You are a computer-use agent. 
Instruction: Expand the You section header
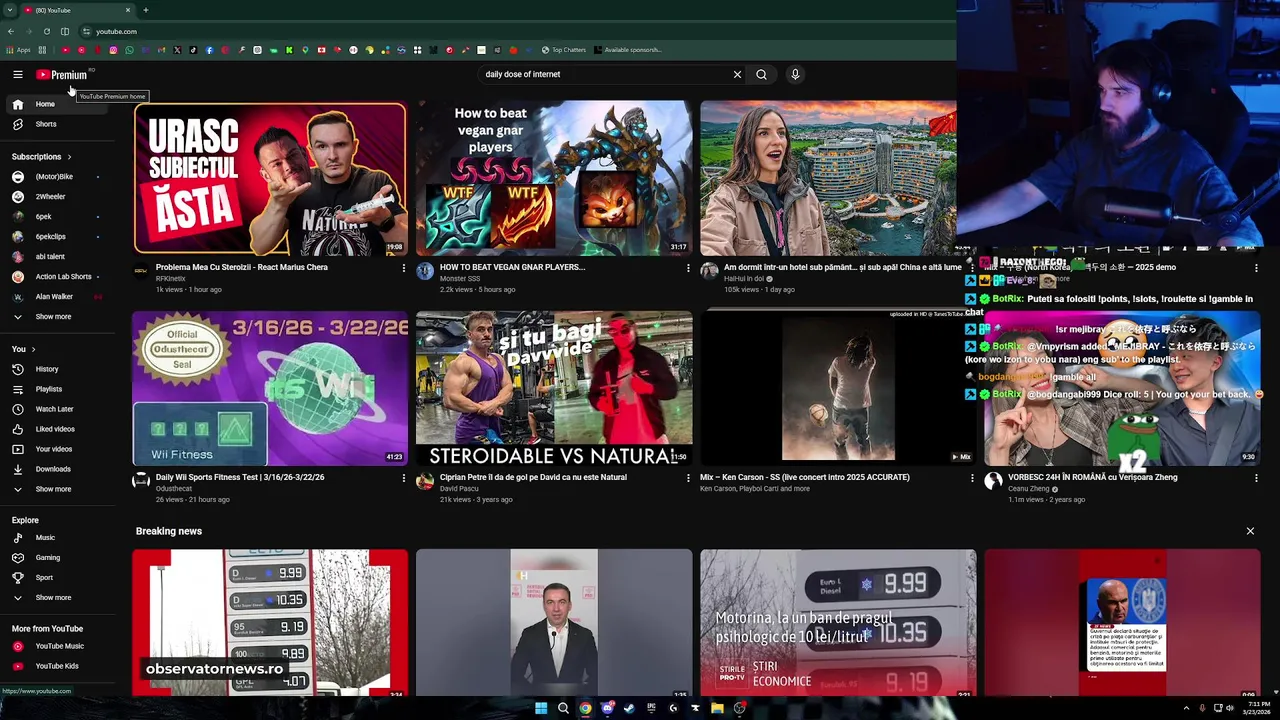pos(23,349)
